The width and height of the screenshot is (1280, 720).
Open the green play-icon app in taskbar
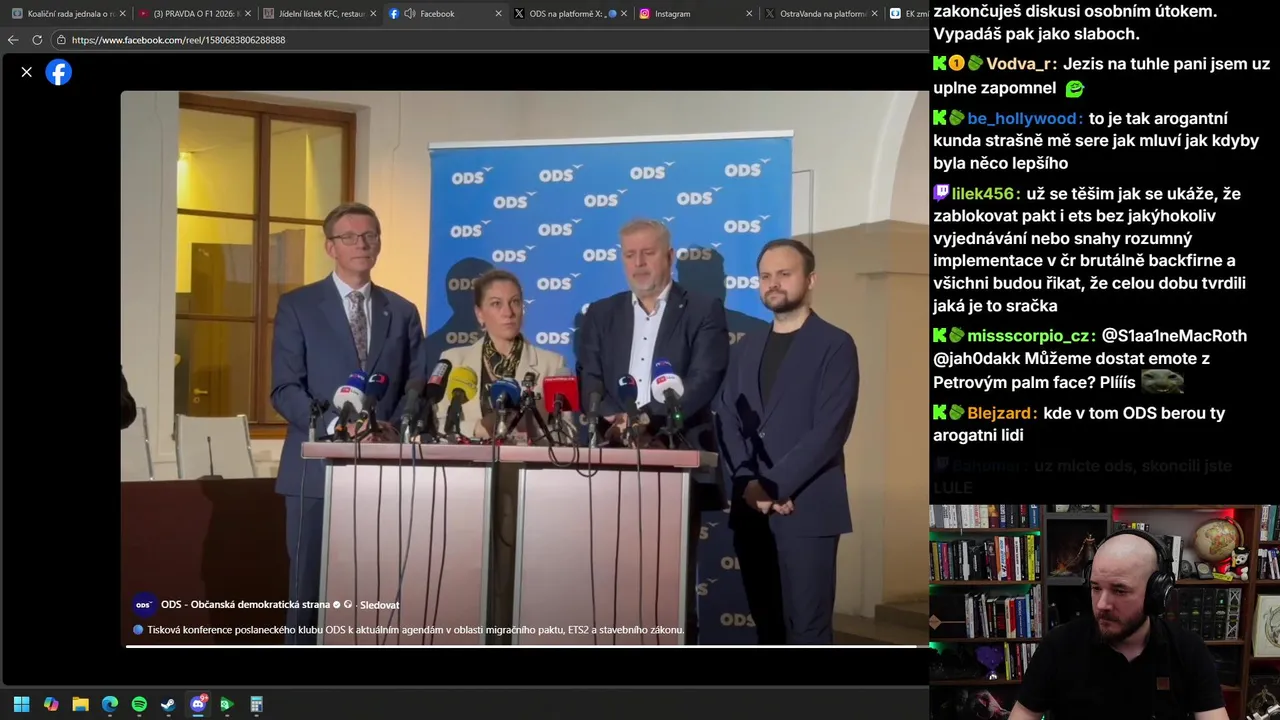click(x=227, y=704)
